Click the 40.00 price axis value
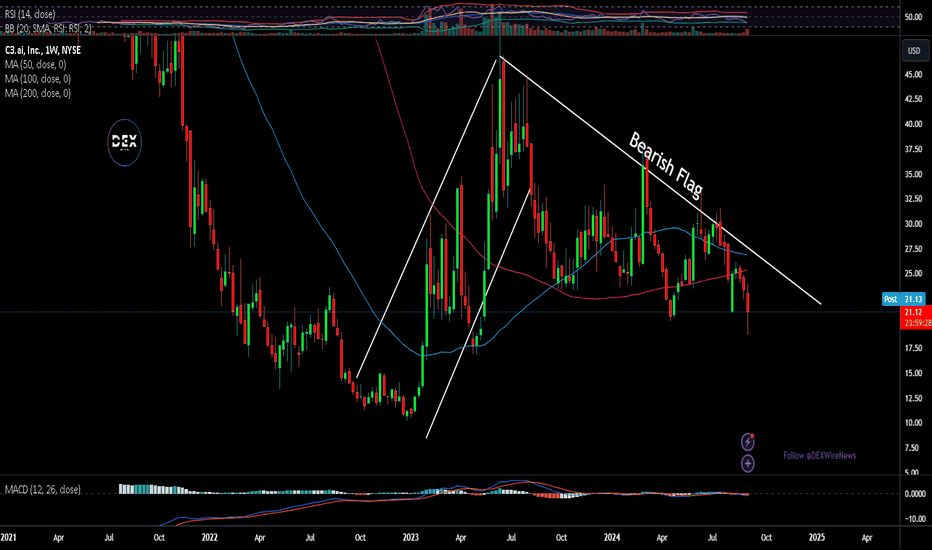Screen dimensions: 932x550 tap(914, 124)
